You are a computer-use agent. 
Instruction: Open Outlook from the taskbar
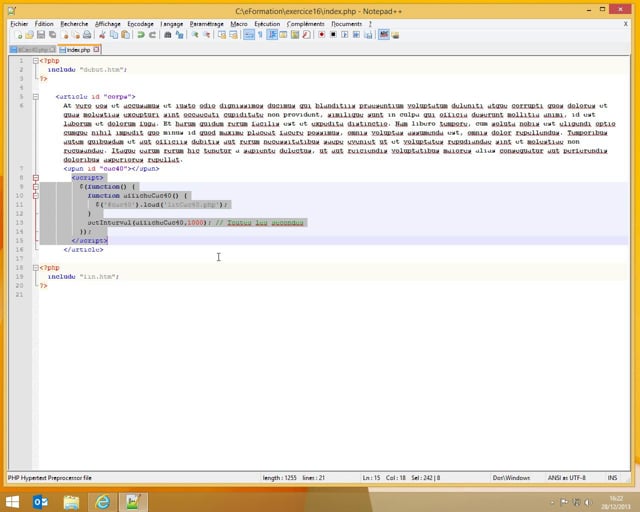pyautogui.click(x=40, y=502)
